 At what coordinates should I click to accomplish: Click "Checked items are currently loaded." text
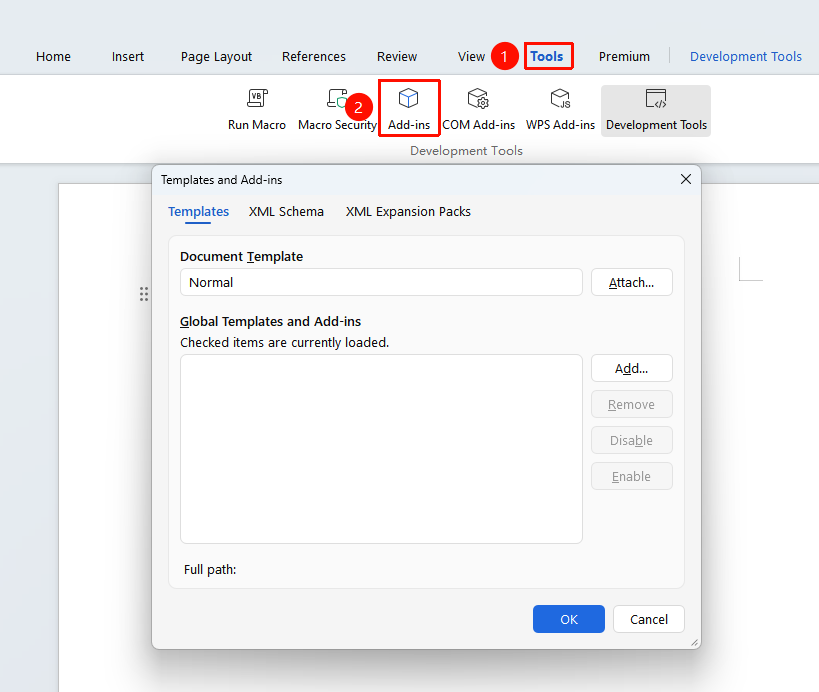pyautogui.click(x=285, y=343)
